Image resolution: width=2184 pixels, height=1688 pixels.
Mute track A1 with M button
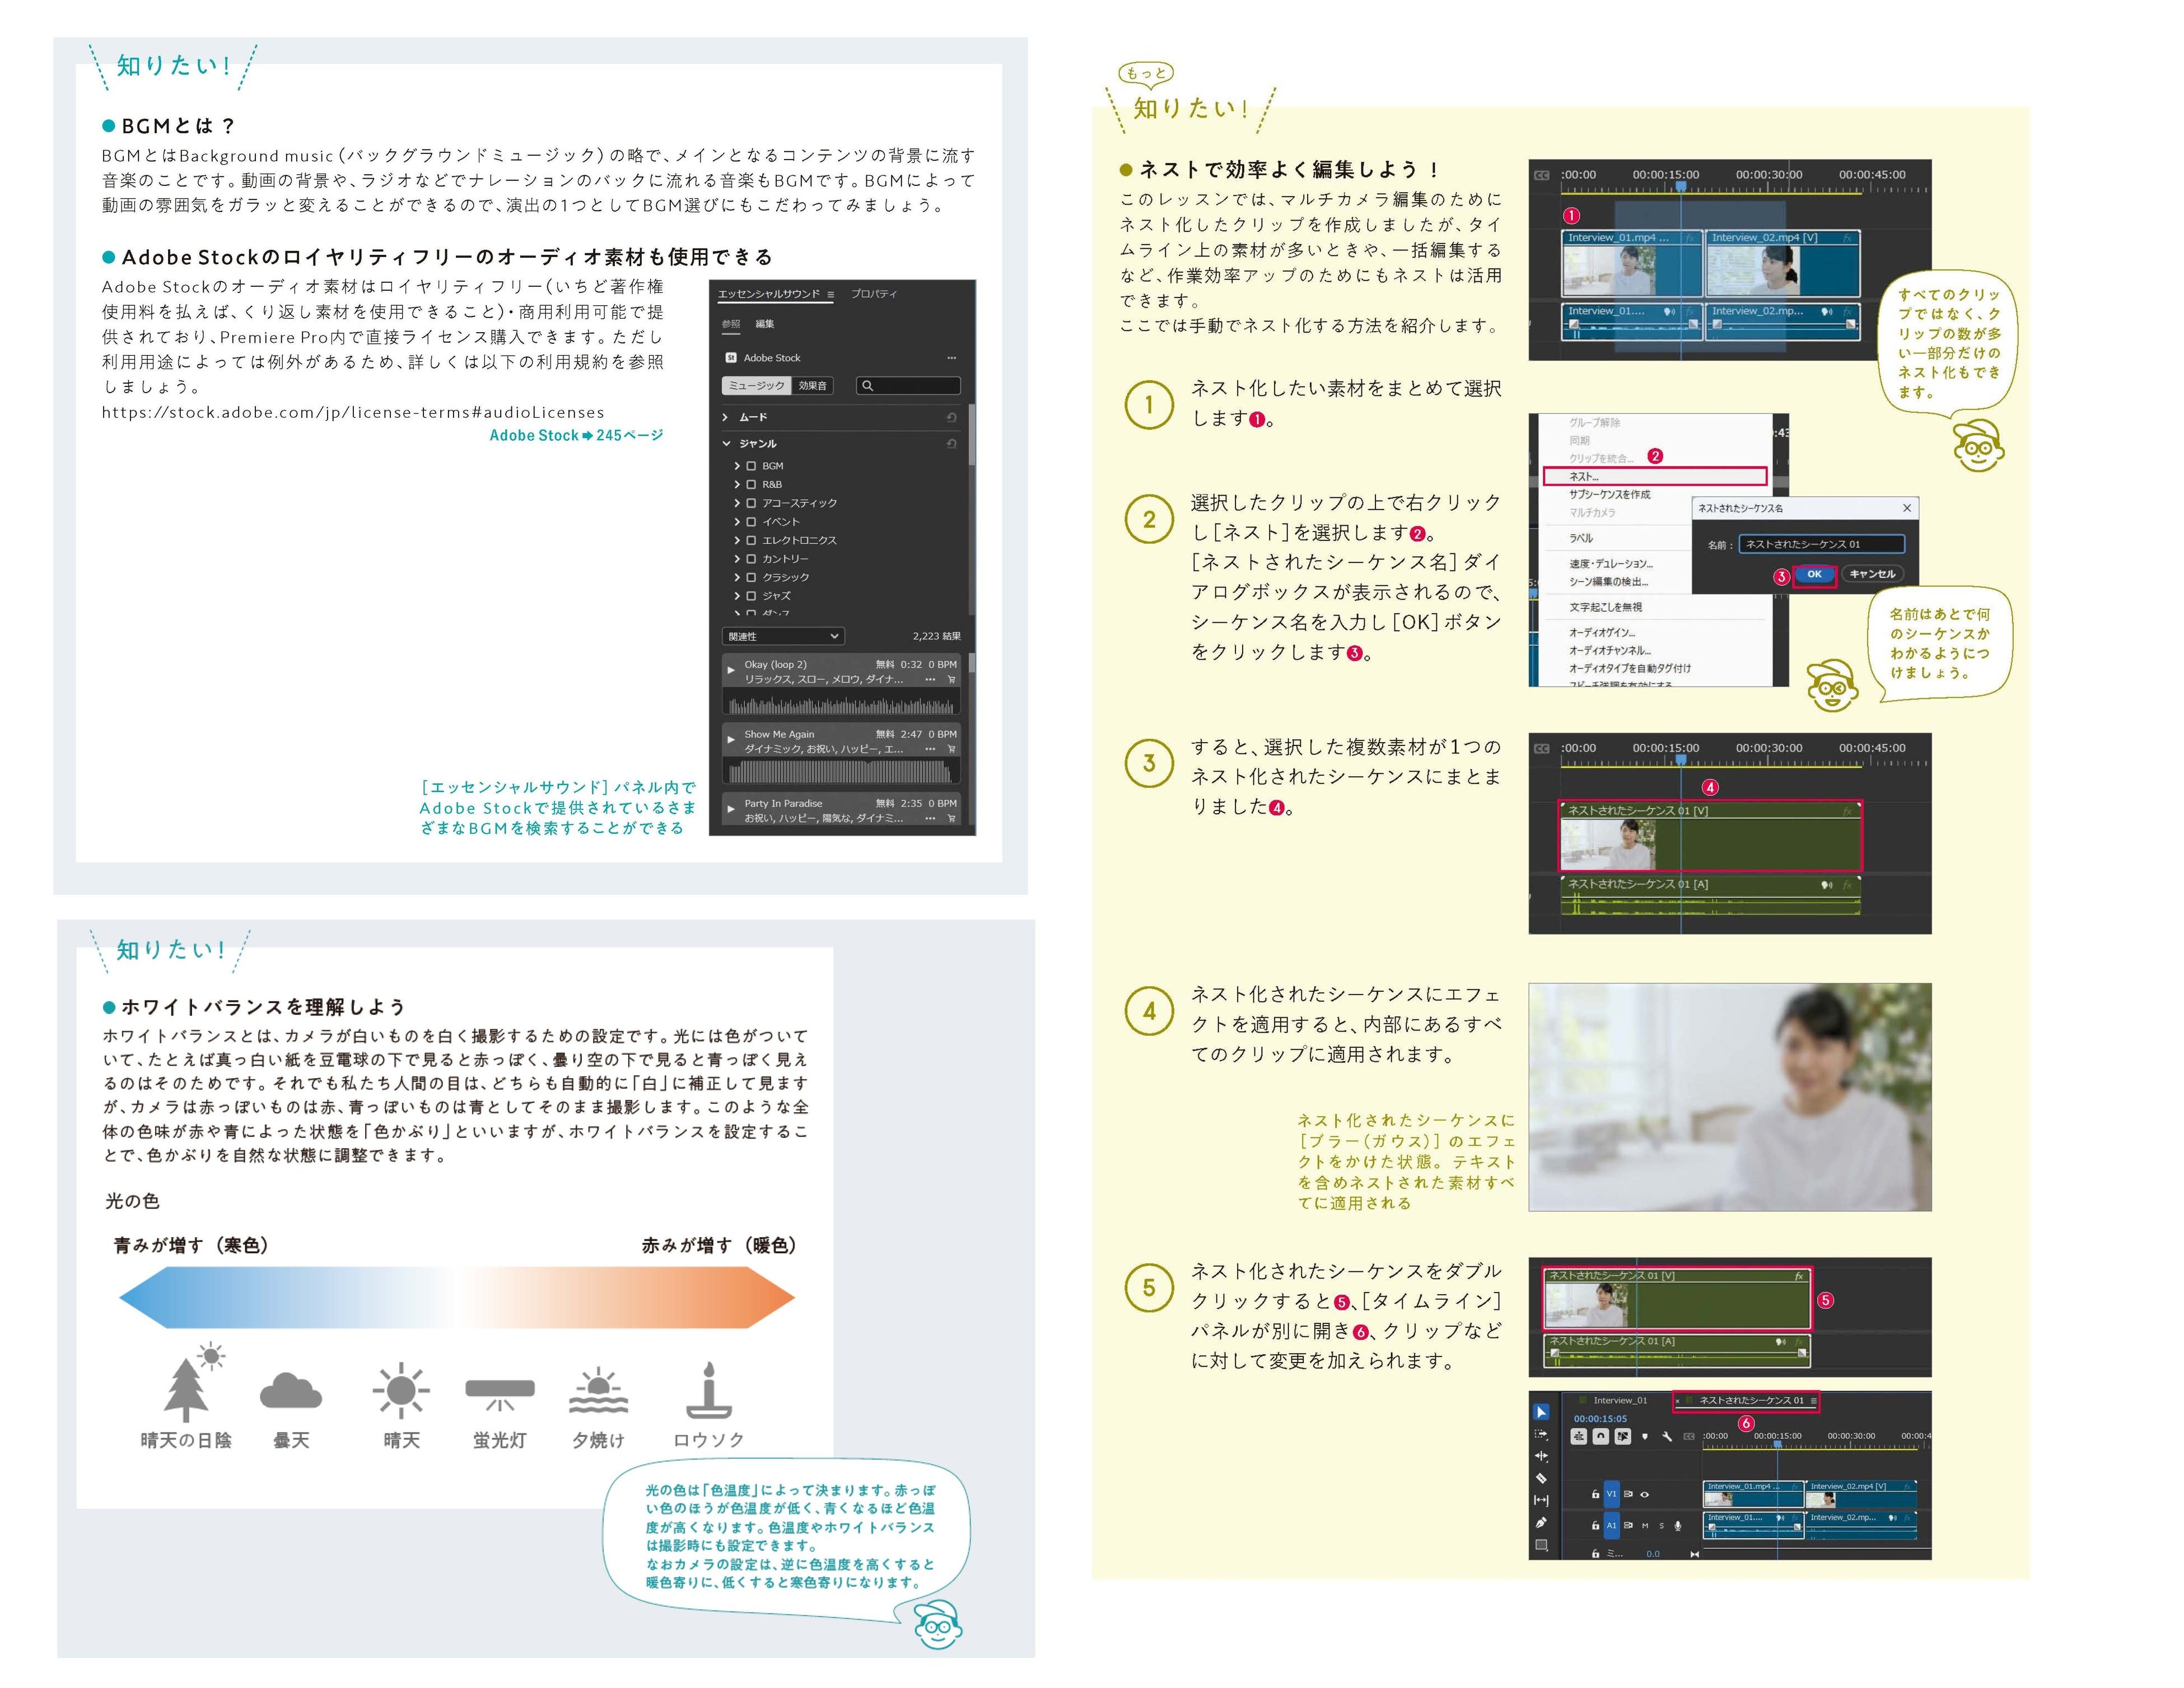pos(1645,1526)
